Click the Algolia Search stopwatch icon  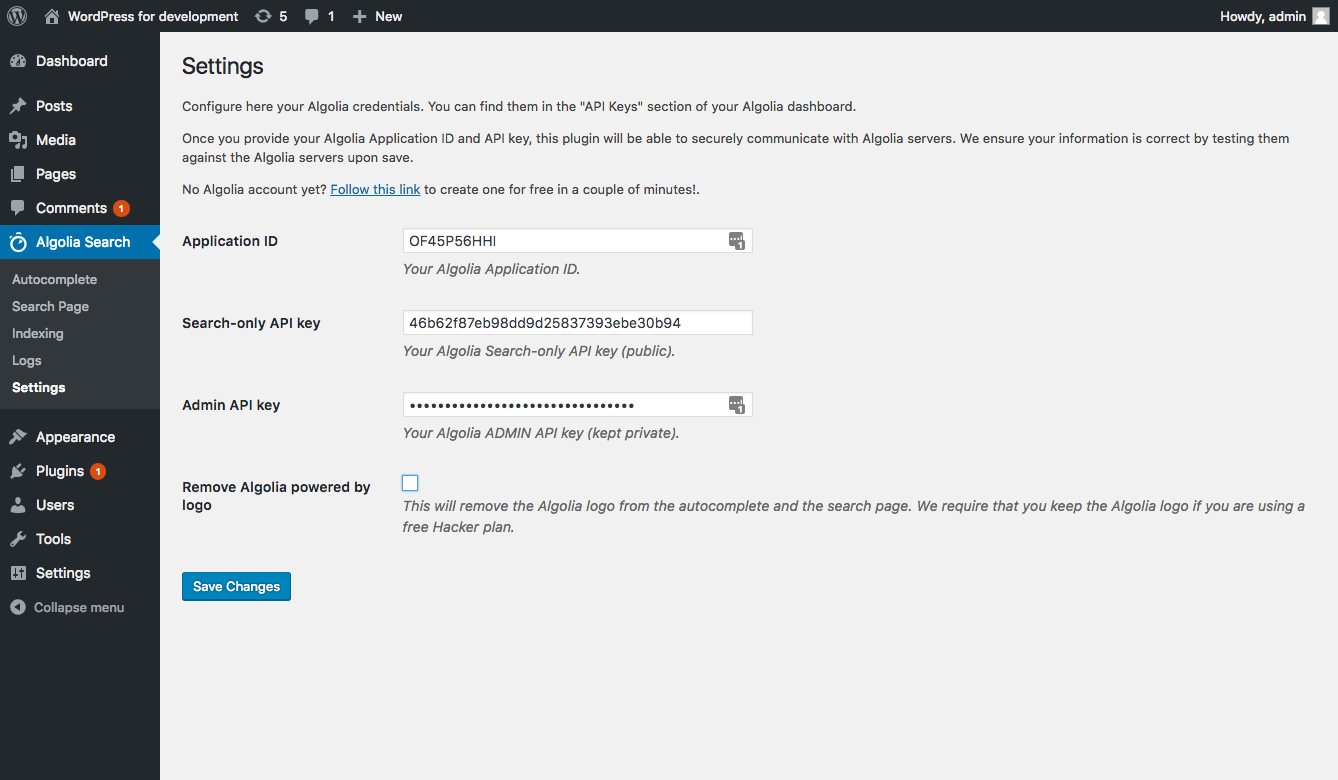click(x=18, y=242)
